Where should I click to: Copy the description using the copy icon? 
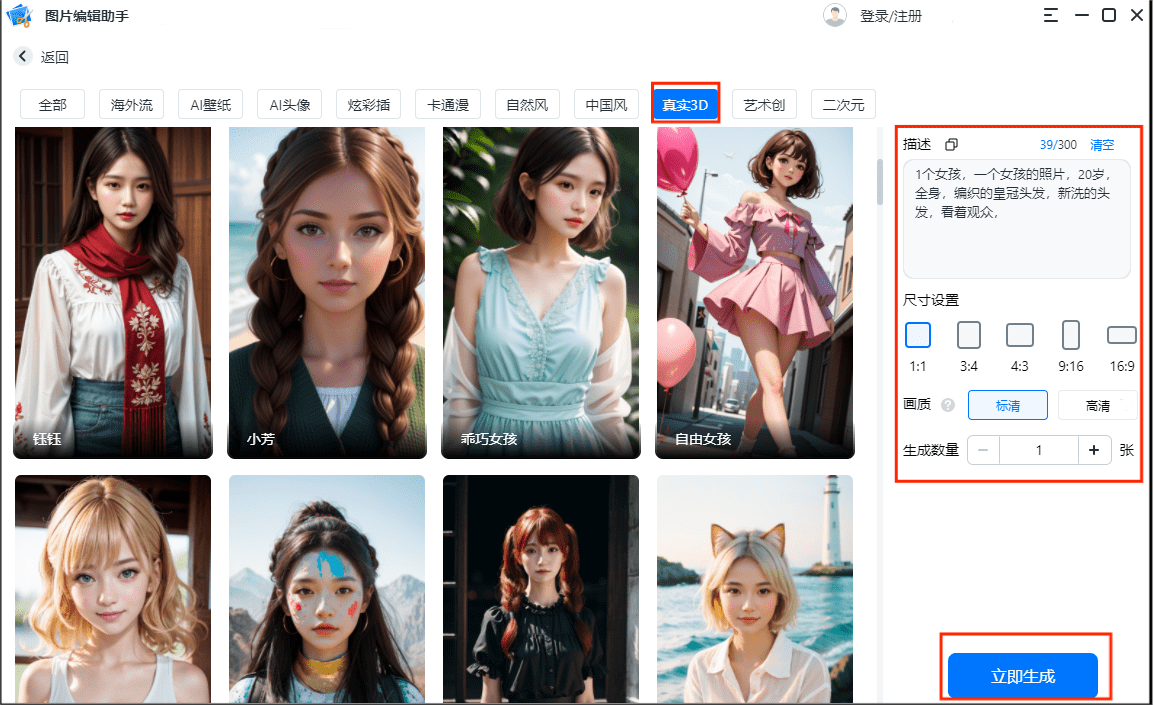coord(951,145)
